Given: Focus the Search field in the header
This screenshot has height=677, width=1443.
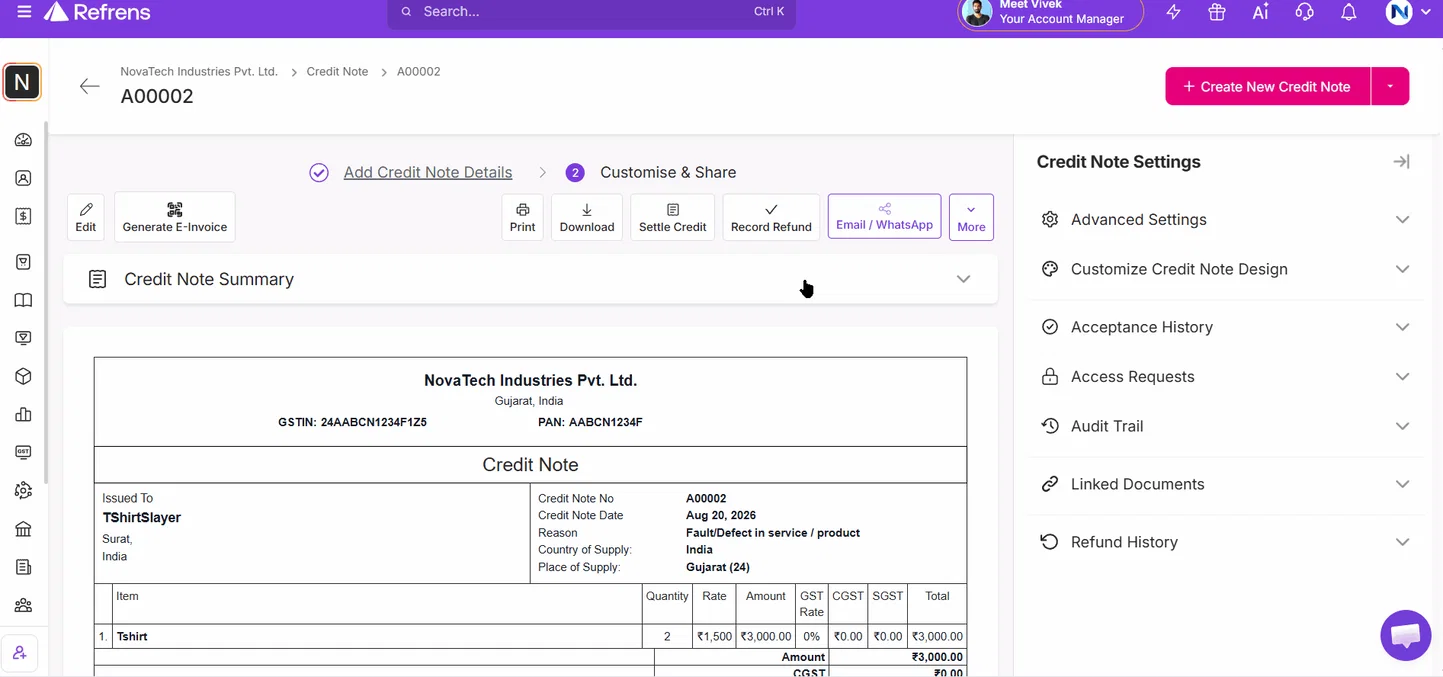Looking at the screenshot, I should [x=592, y=12].
